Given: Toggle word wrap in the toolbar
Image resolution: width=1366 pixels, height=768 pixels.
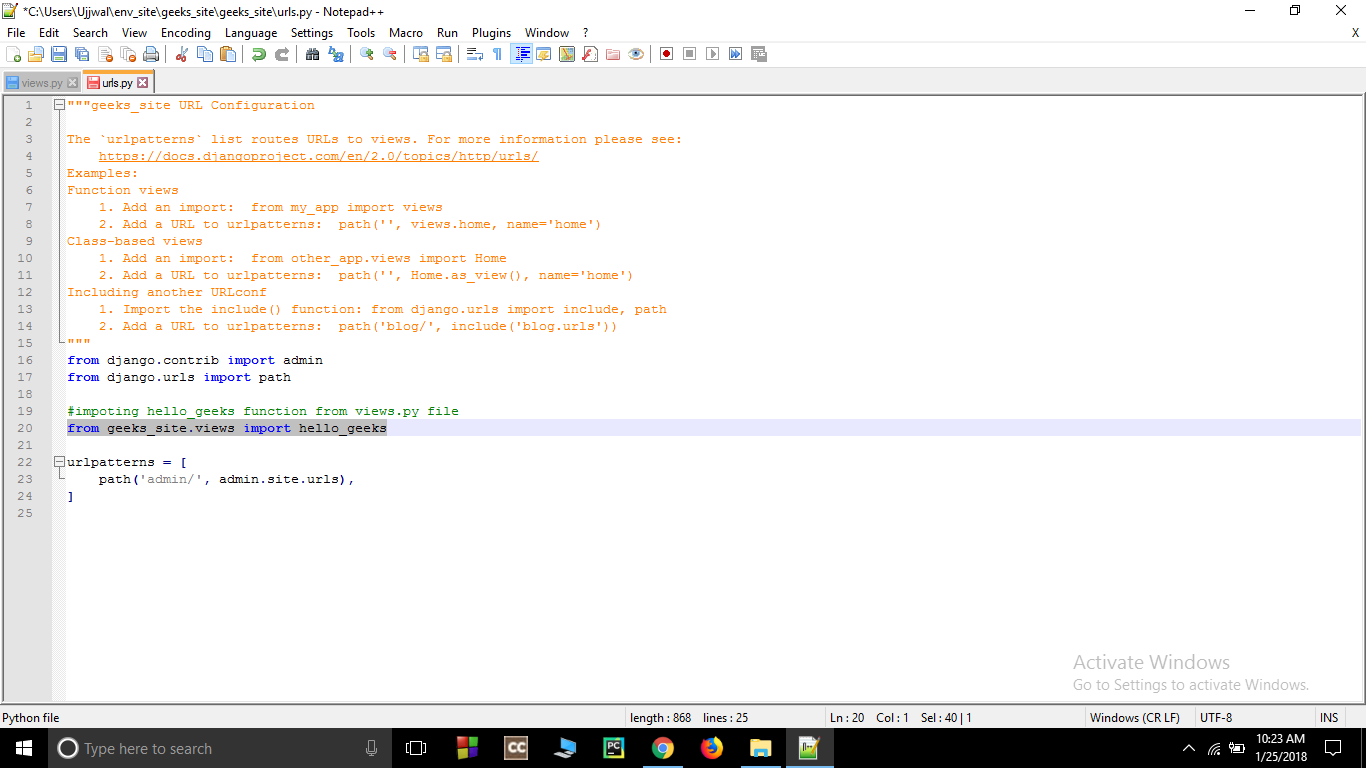Looking at the screenshot, I should tap(475, 54).
